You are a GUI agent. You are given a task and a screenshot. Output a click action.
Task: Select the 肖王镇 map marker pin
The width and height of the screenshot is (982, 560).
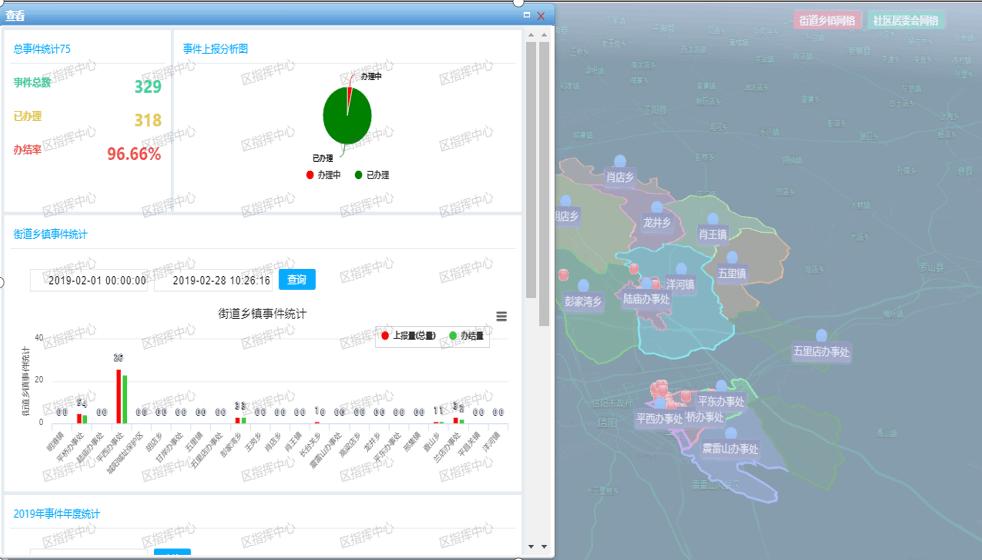click(x=713, y=219)
